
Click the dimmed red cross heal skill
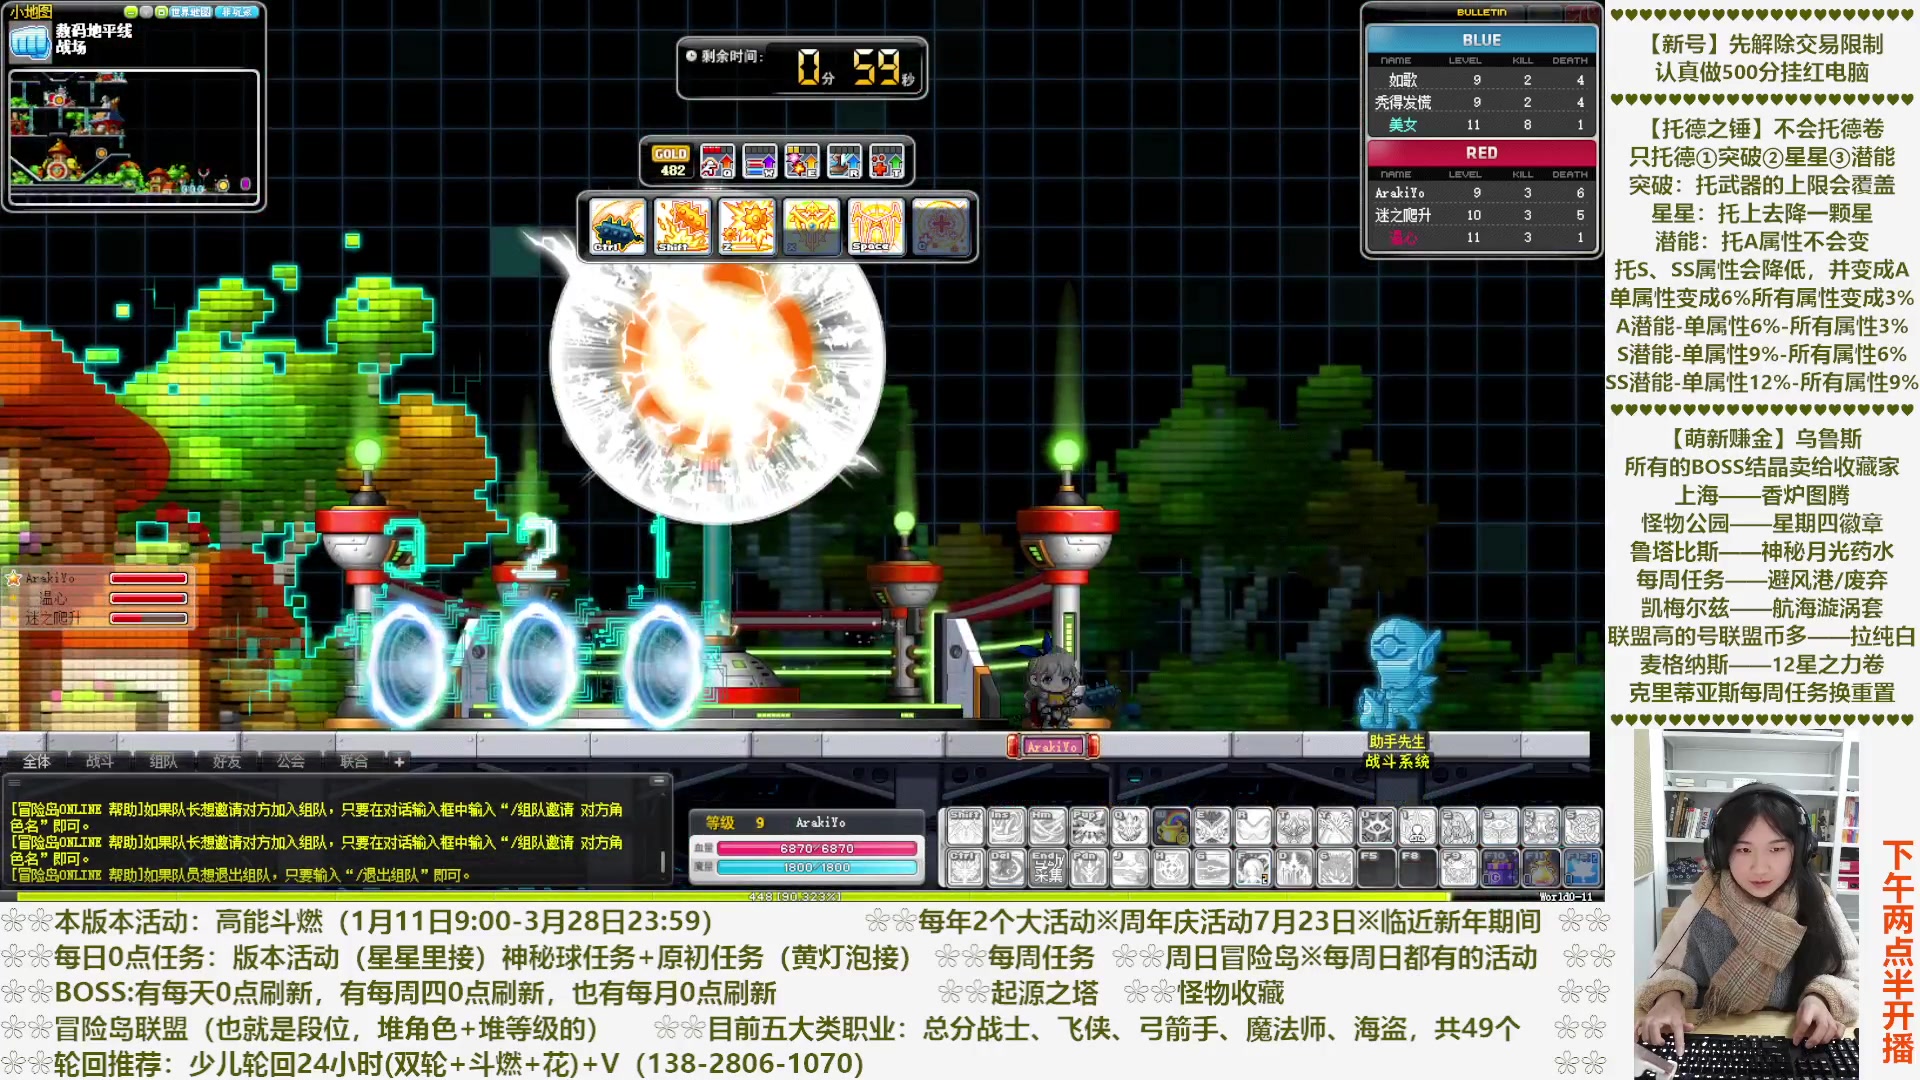(940, 226)
